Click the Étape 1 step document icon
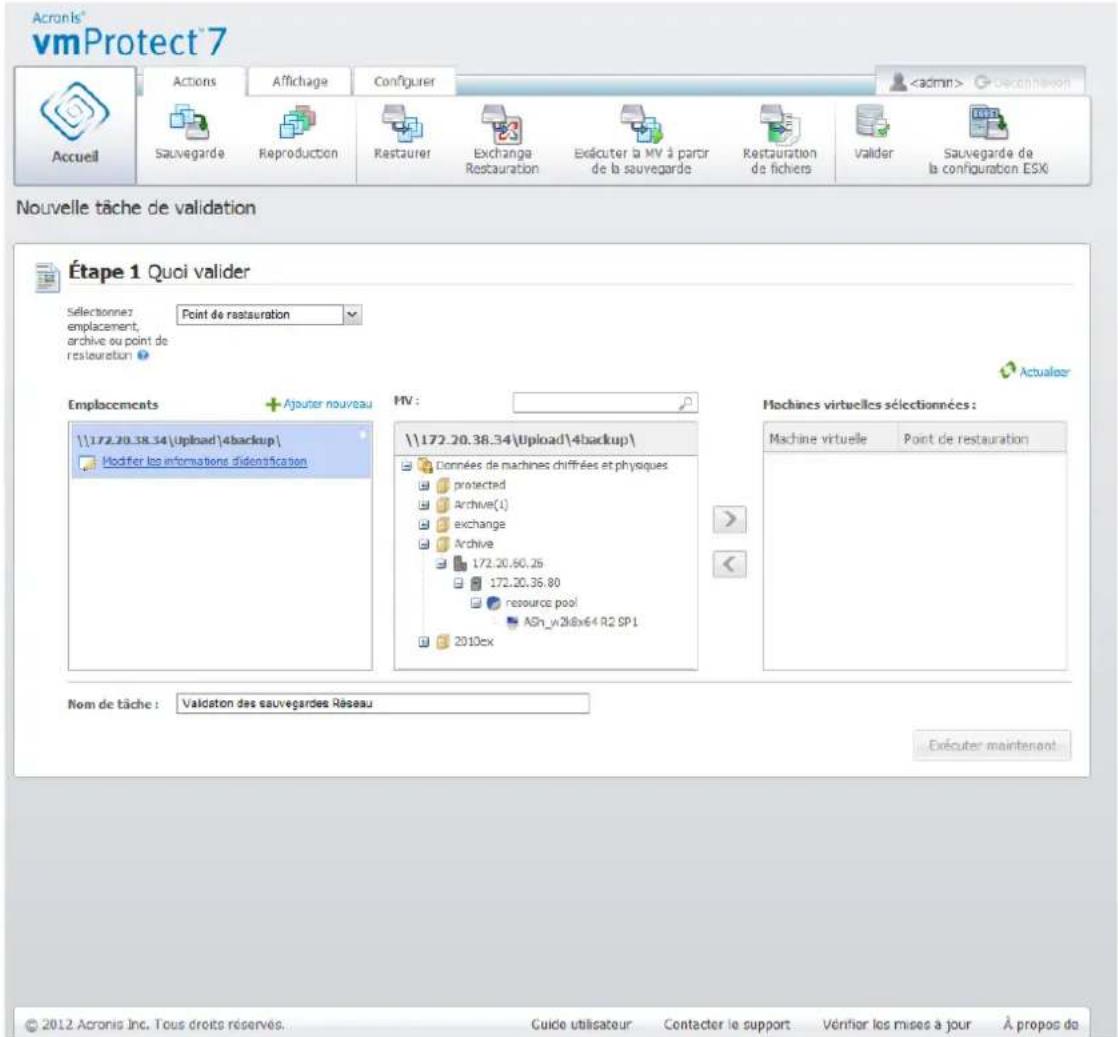 [x=47, y=277]
